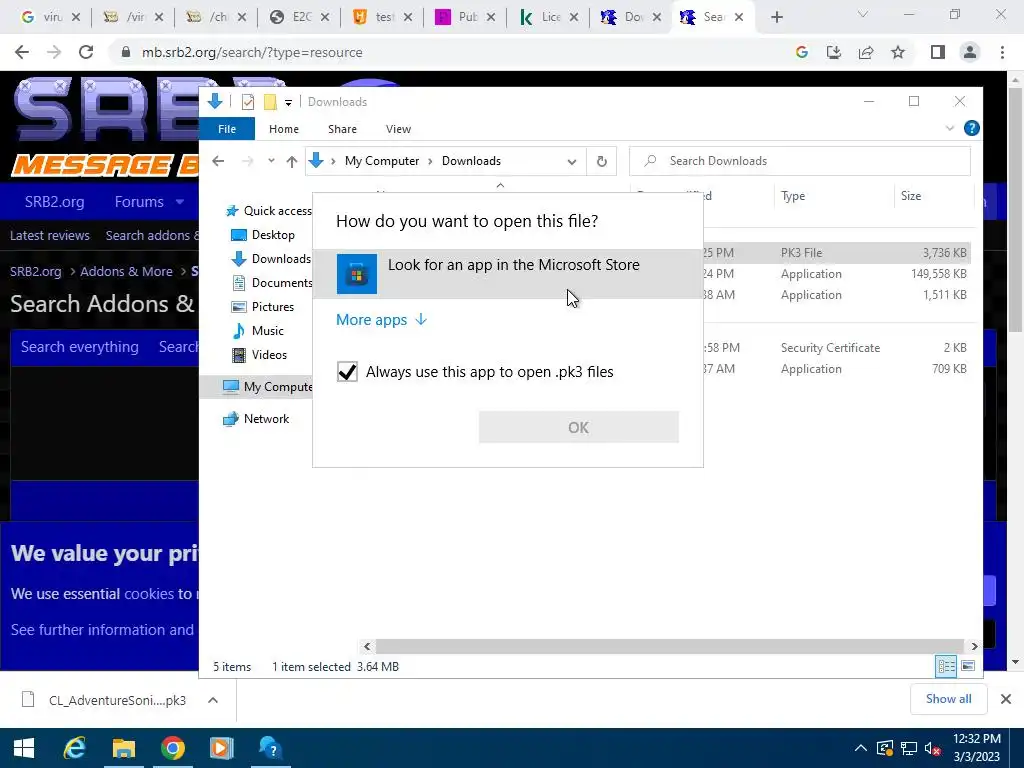Show hidden system tray icons
The width and height of the screenshot is (1024, 768).
click(861, 748)
